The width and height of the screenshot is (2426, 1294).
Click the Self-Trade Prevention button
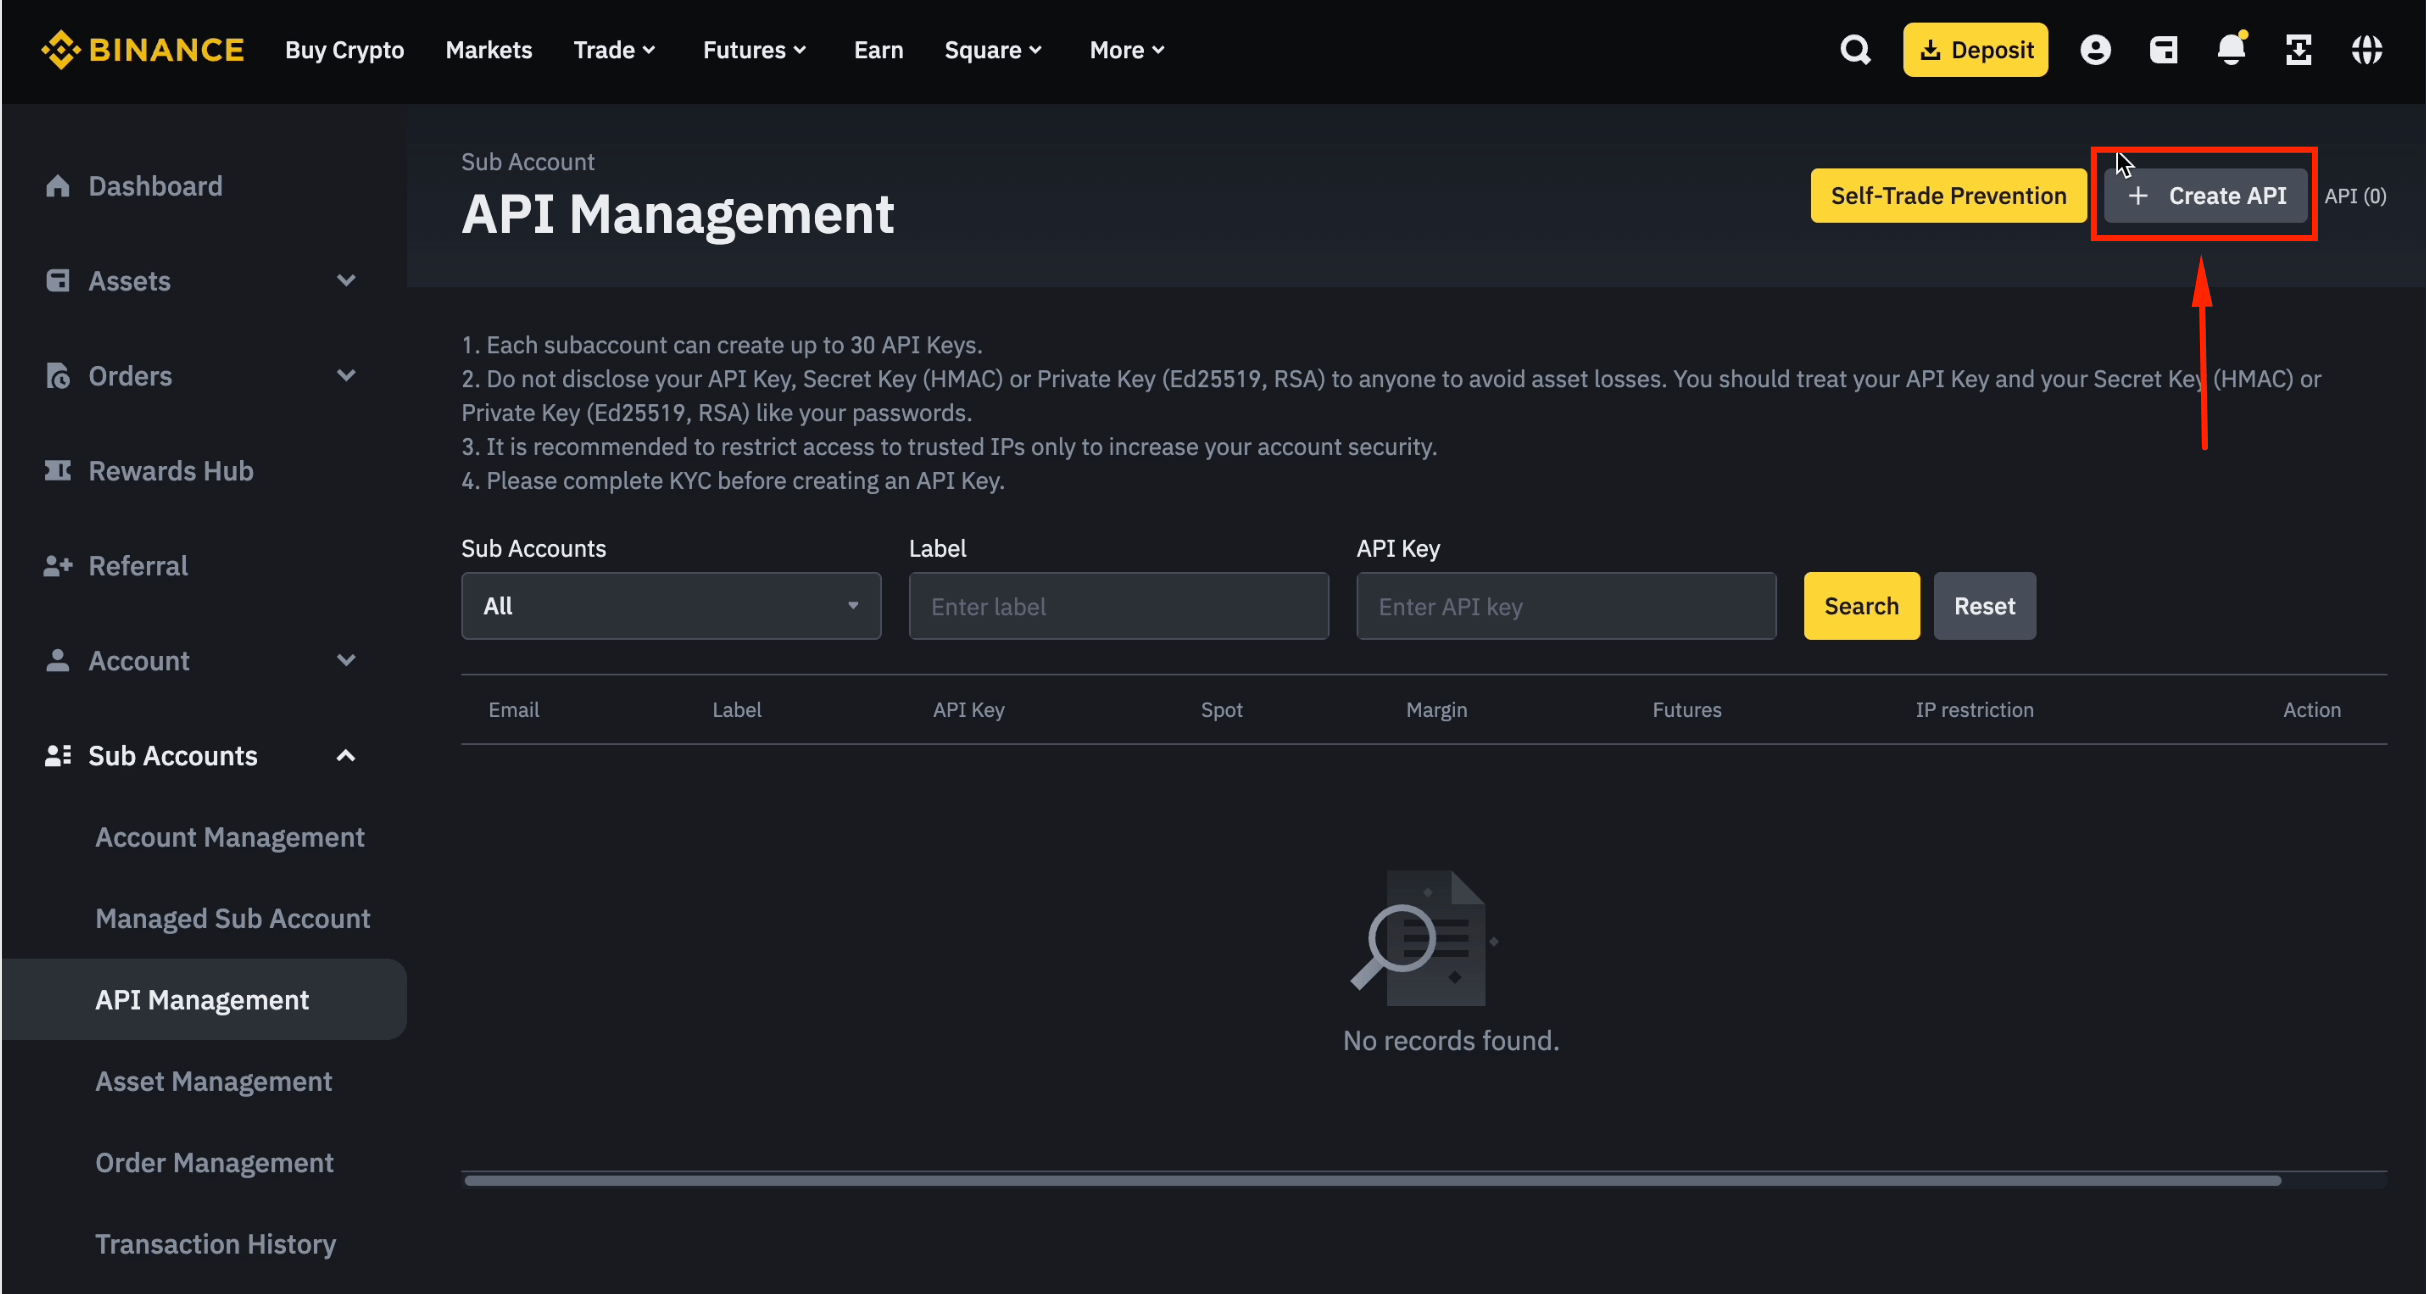(x=1948, y=196)
